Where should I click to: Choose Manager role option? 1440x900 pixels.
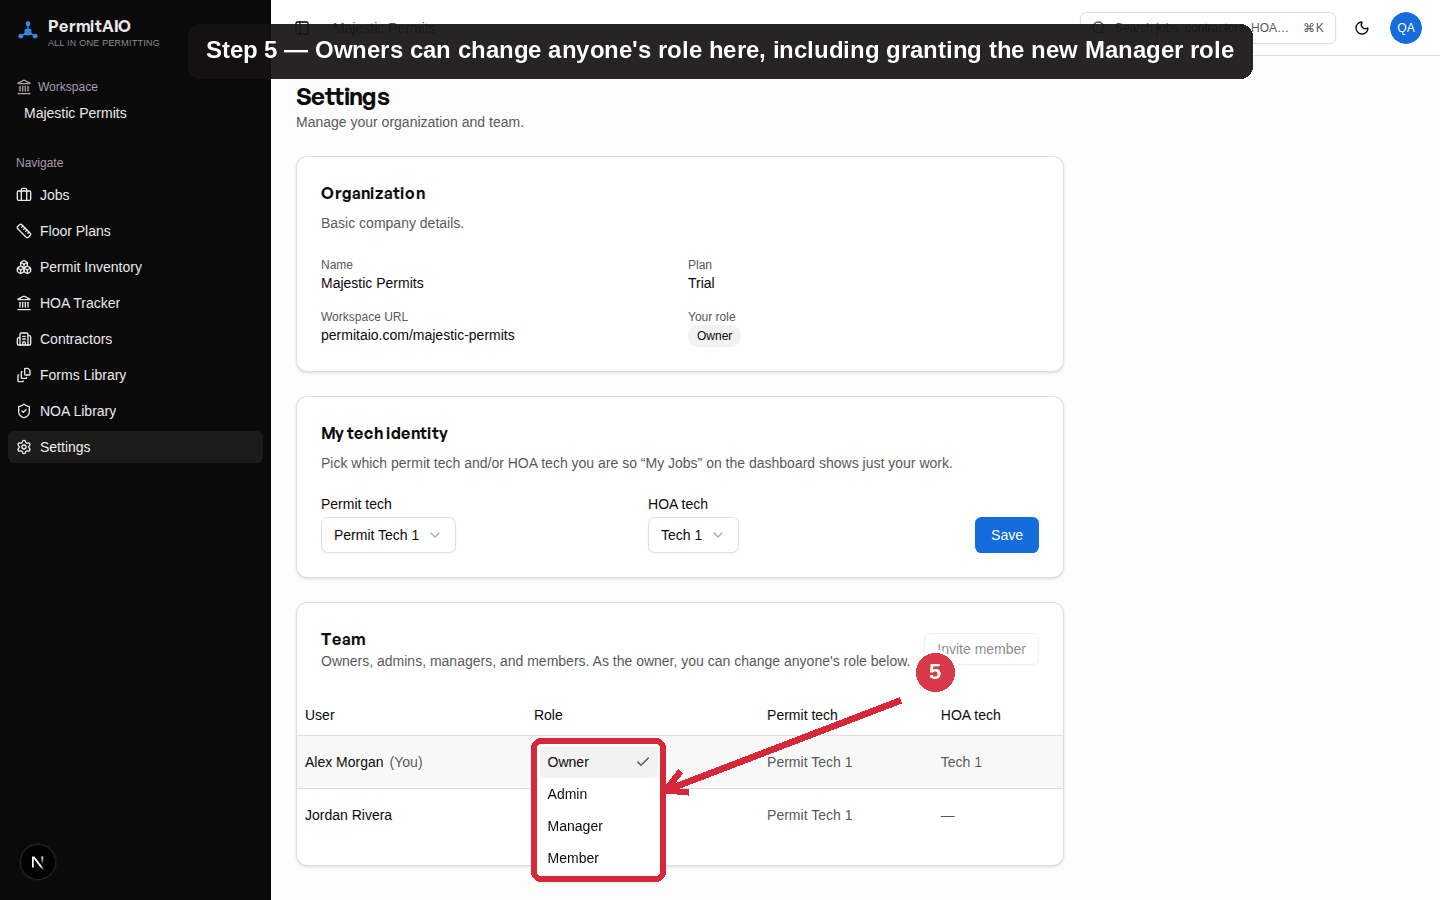pos(598,826)
